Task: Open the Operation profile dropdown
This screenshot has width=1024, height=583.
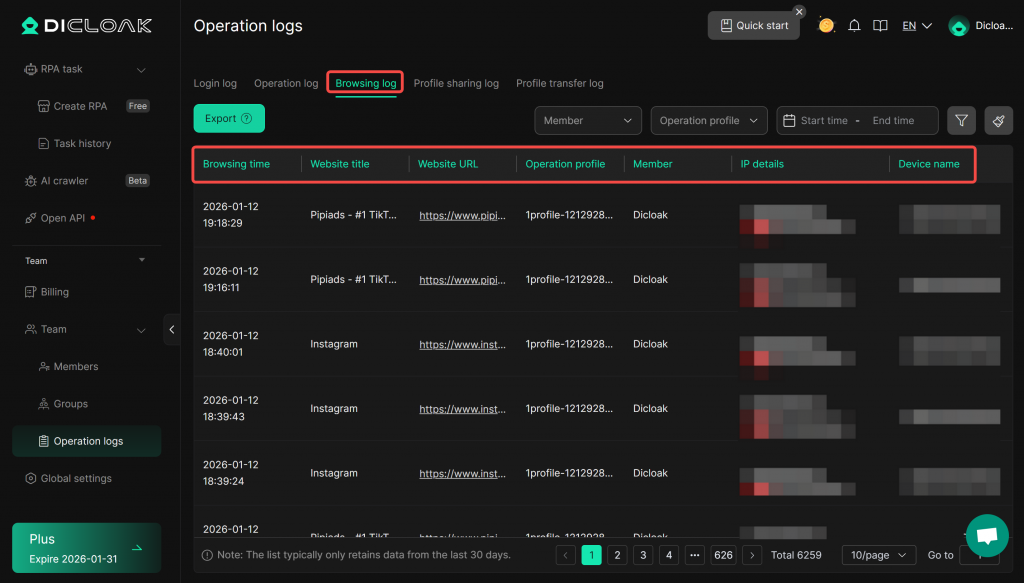Action: [x=709, y=120]
